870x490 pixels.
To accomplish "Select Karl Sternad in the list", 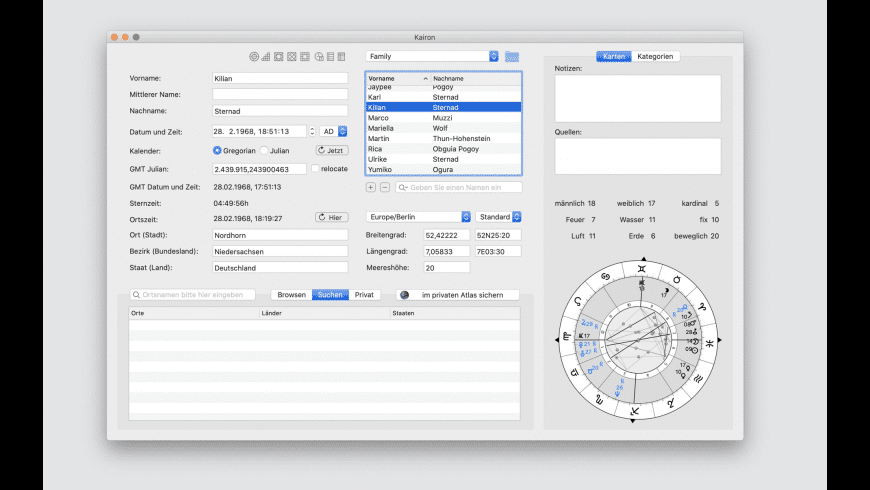I will tap(443, 97).
